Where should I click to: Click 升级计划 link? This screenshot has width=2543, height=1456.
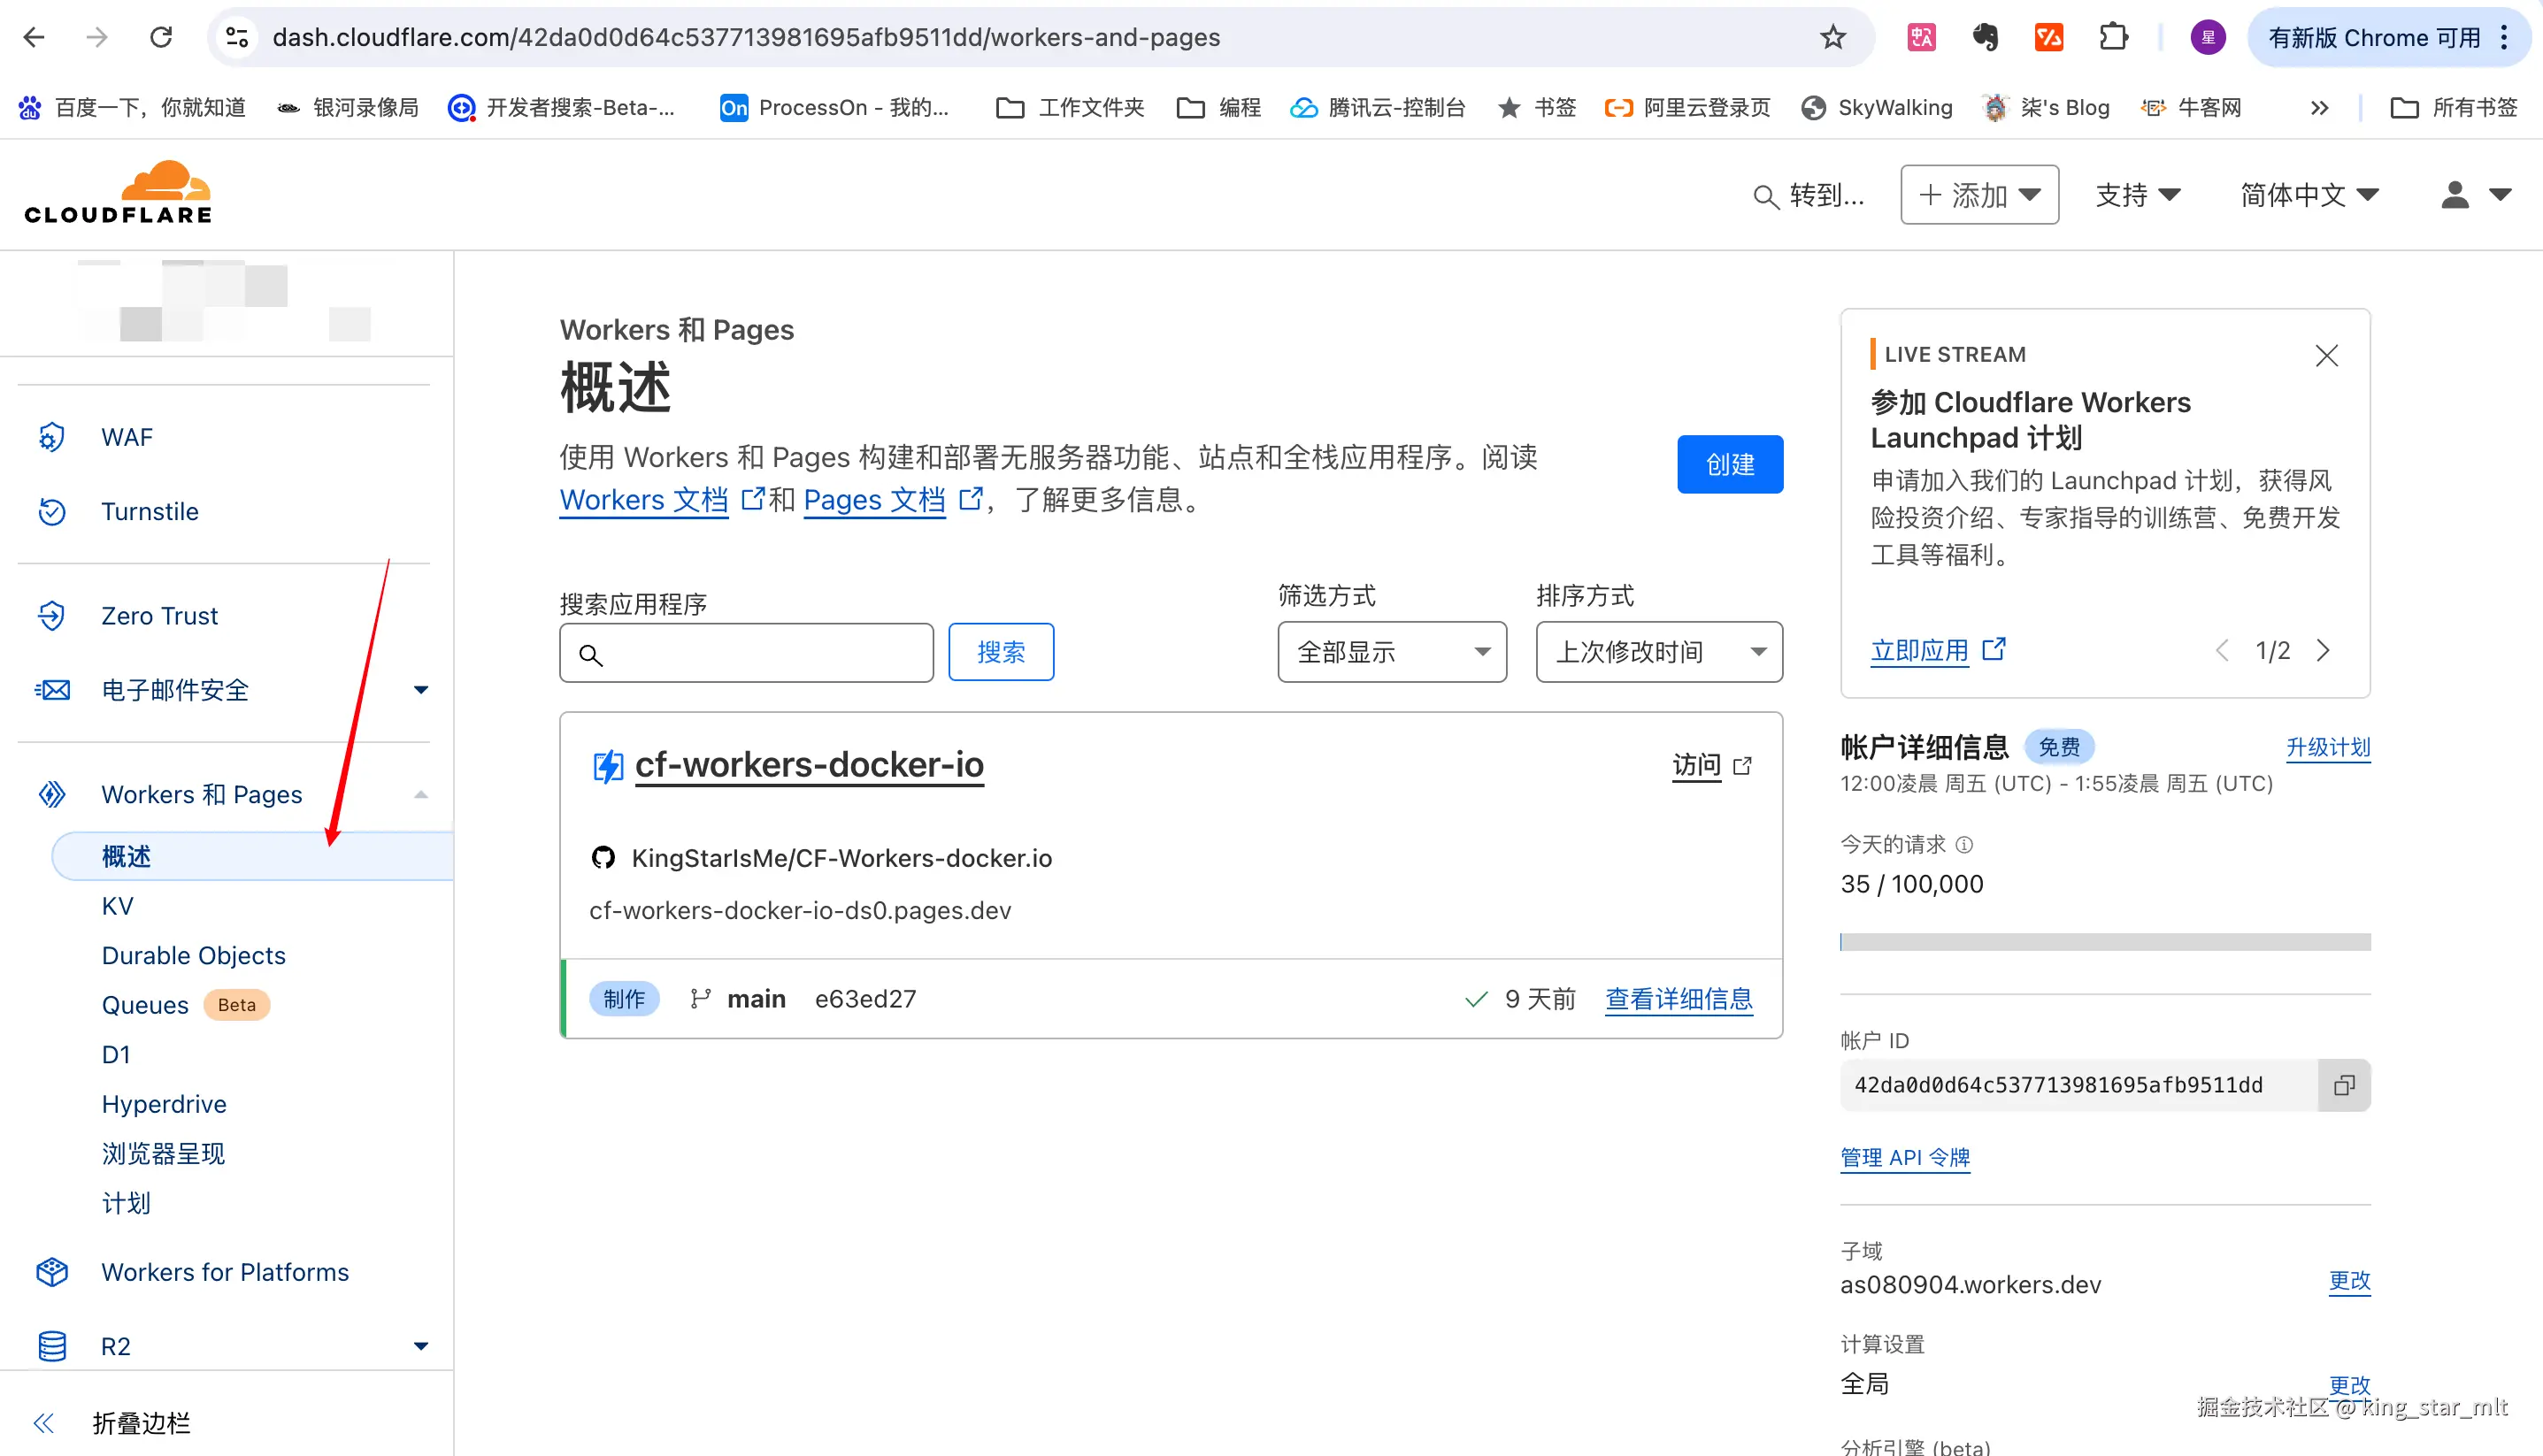[2328, 747]
